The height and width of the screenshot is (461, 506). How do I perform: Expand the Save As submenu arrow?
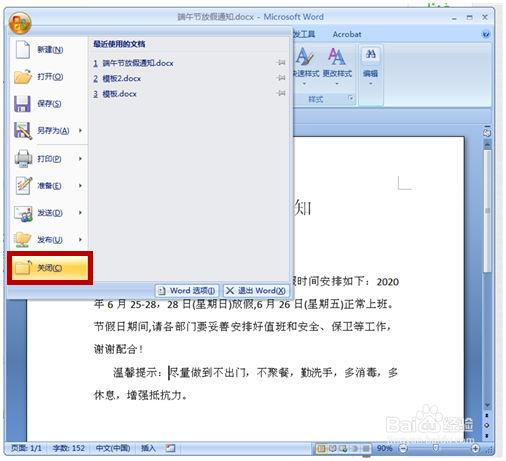pyautogui.click(x=80, y=130)
